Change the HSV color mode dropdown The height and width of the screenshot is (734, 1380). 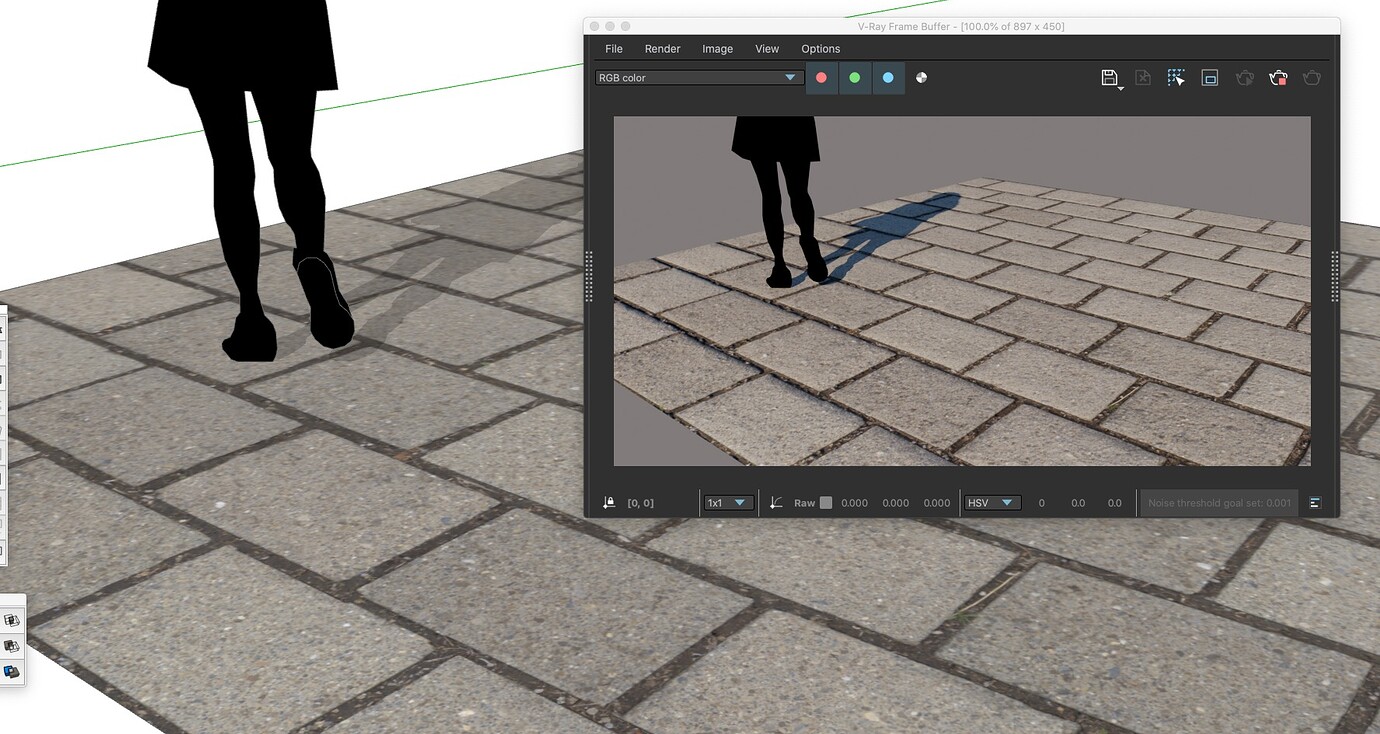(x=992, y=502)
